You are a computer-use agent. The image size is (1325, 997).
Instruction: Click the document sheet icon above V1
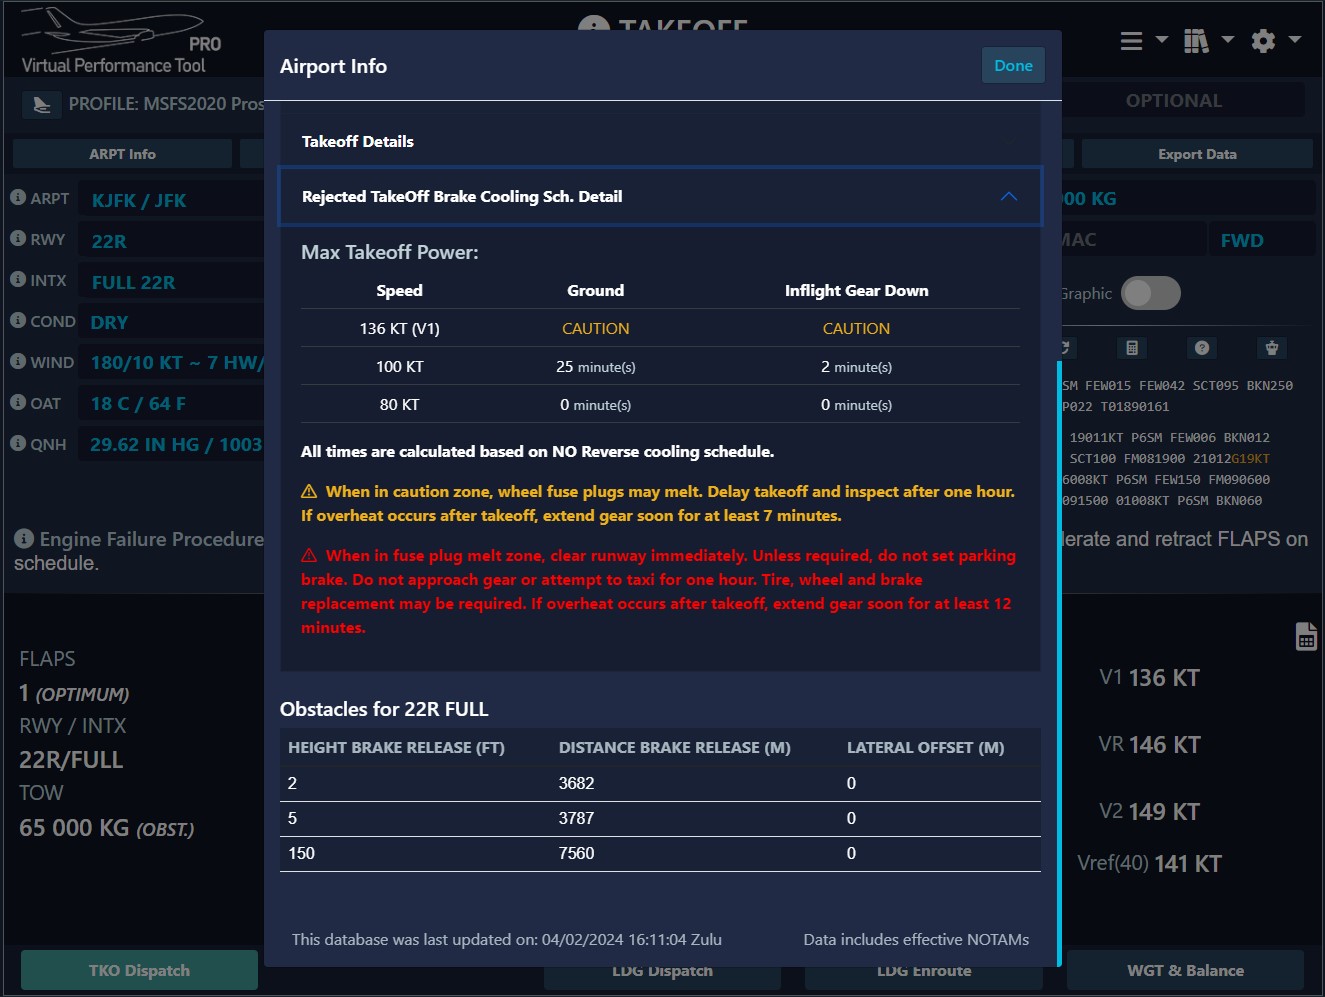pos(1306,636)
